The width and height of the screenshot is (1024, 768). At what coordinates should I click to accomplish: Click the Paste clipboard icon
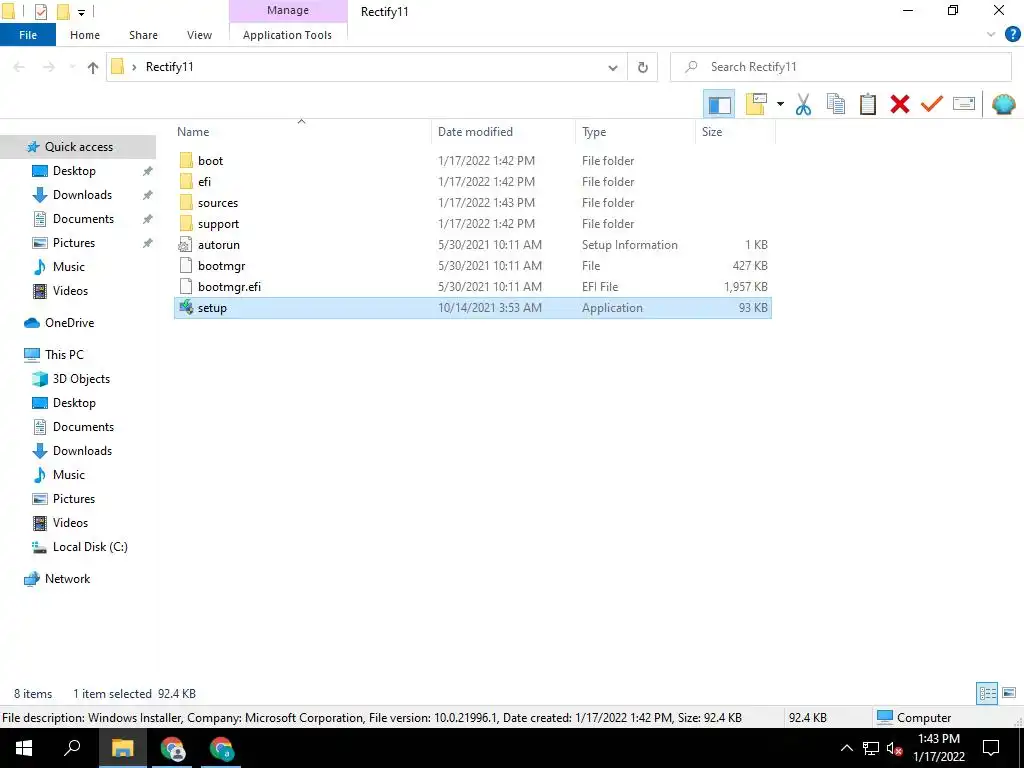point(867,104)
